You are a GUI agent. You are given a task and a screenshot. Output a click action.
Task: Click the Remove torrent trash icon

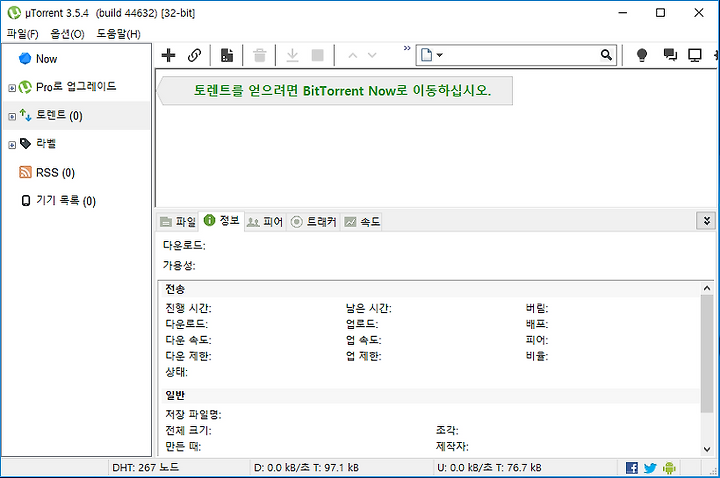[x=260, y=56]
